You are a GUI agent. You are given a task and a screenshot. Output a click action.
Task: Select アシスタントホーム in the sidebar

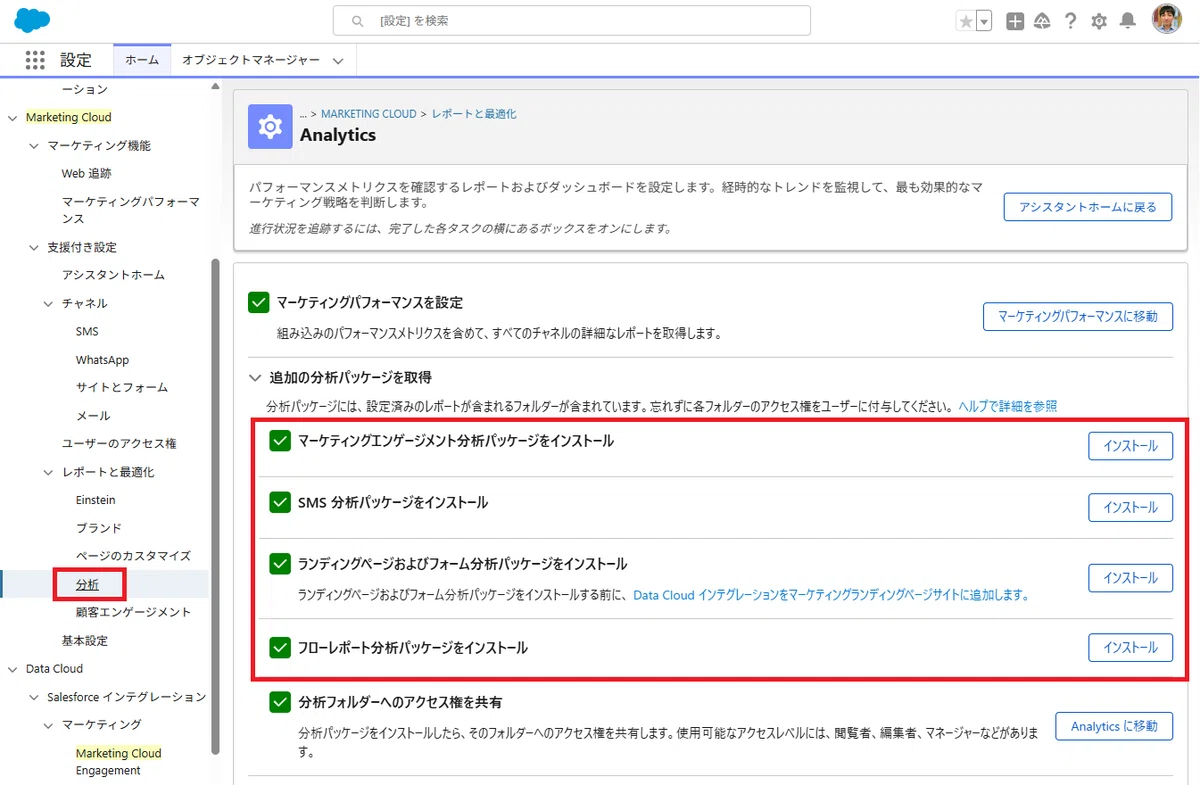point(113,275)
